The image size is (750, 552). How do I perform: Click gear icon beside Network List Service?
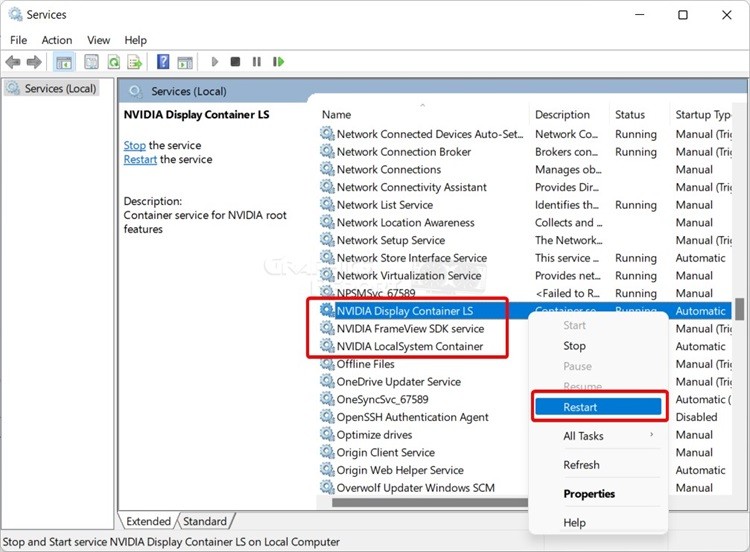coord(327,204)
